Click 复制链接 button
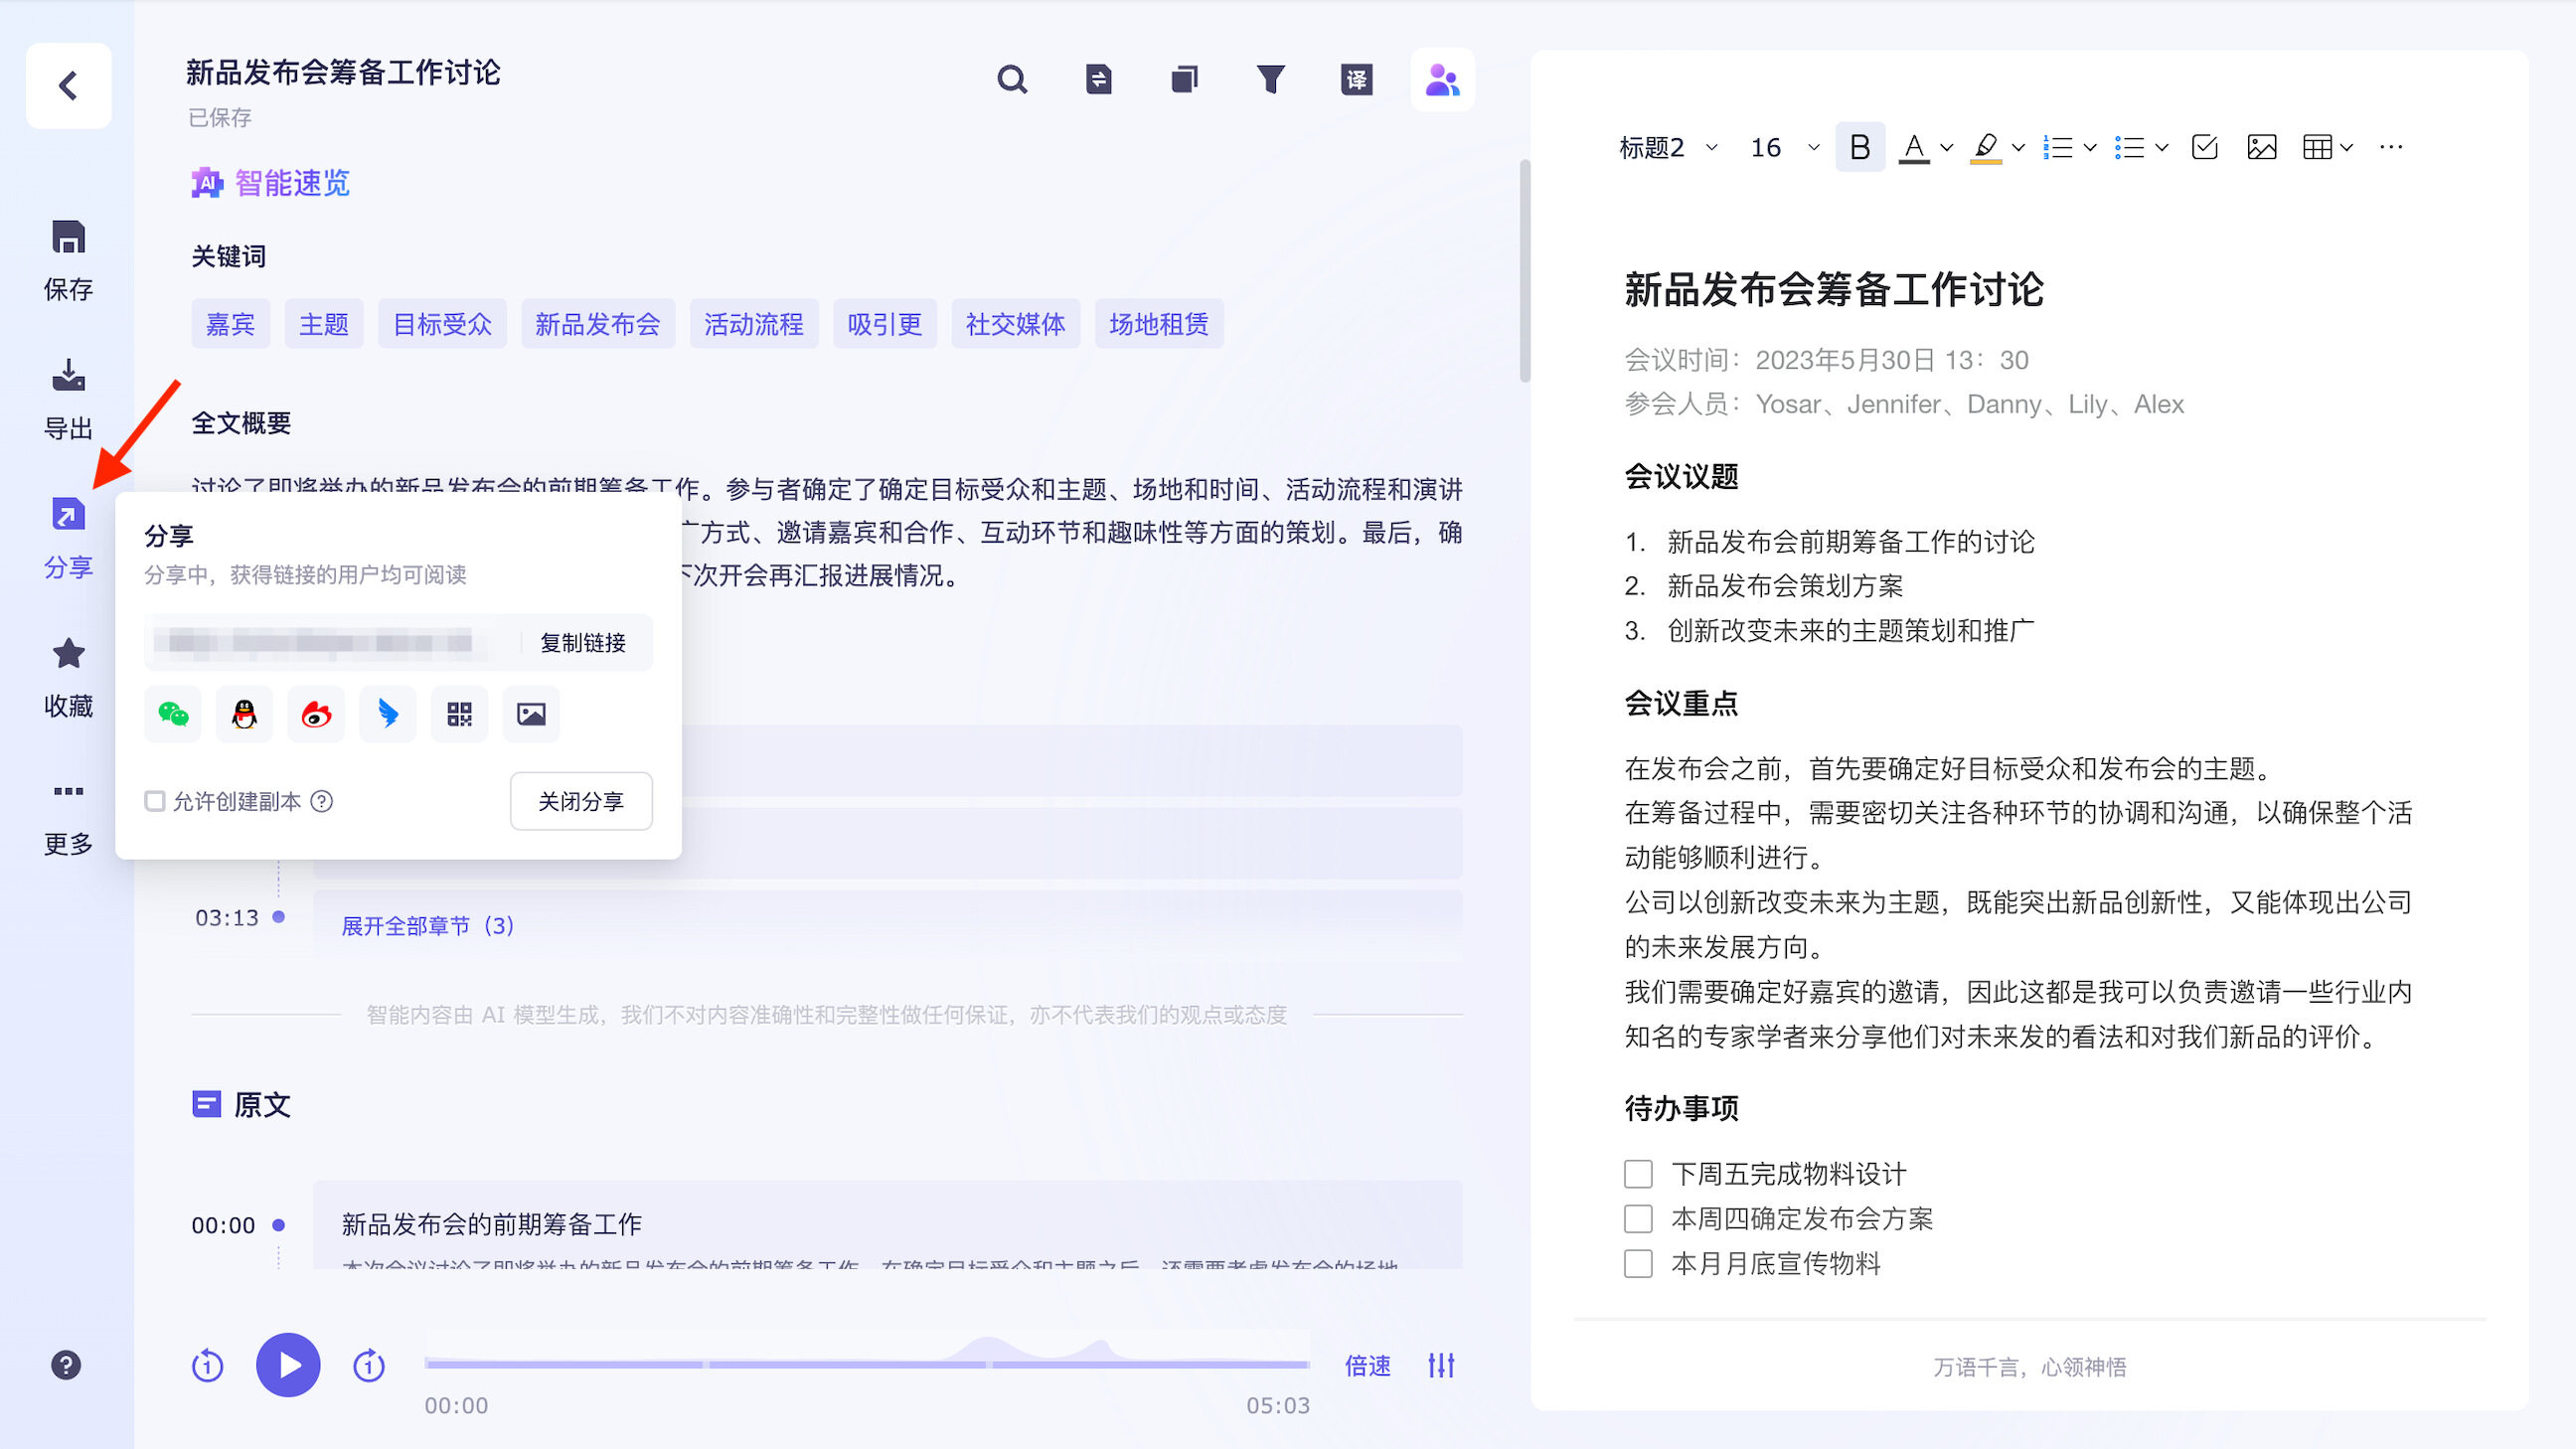Screen dimensions: 2576x1449 (x=583, y=642)
